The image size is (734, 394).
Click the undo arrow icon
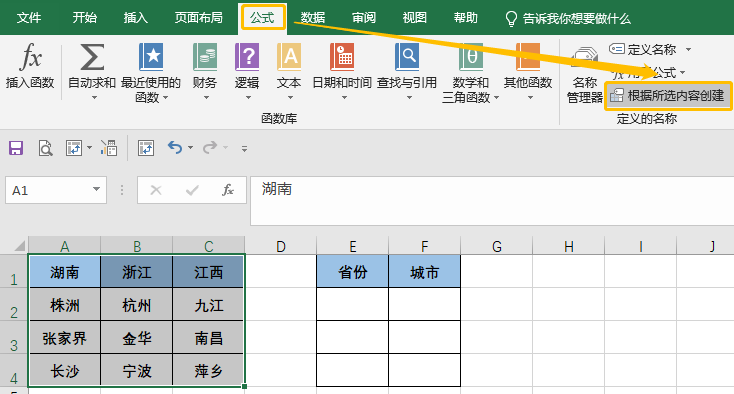click(x=175, y=148)
